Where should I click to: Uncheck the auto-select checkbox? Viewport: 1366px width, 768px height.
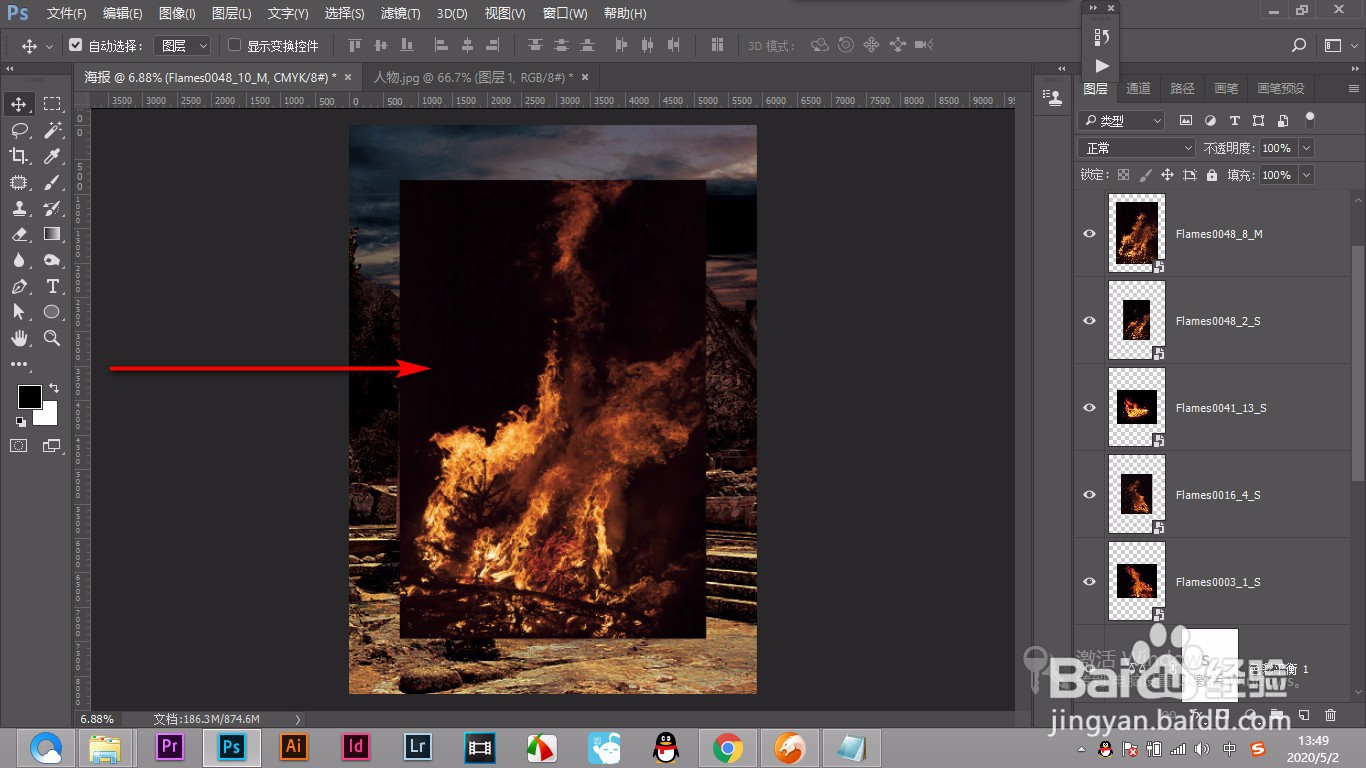point(75,45)
